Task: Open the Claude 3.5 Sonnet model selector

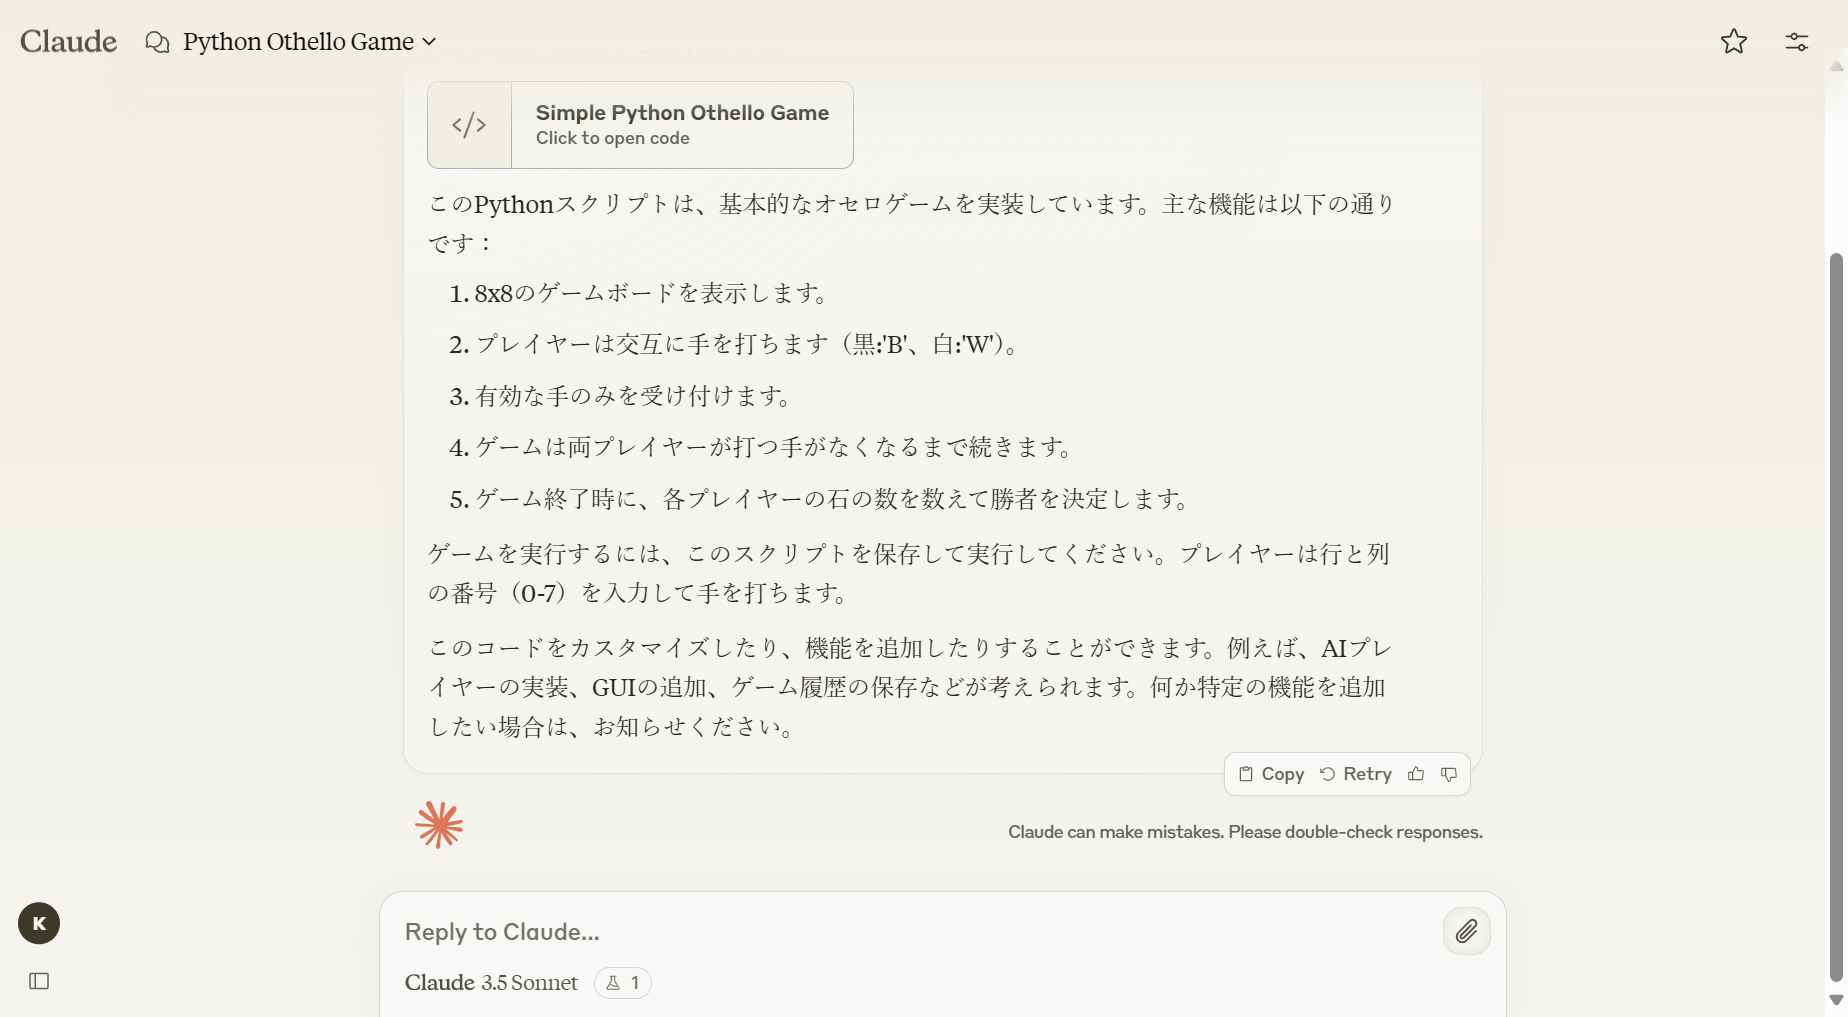Action: [x=491, y=983]
